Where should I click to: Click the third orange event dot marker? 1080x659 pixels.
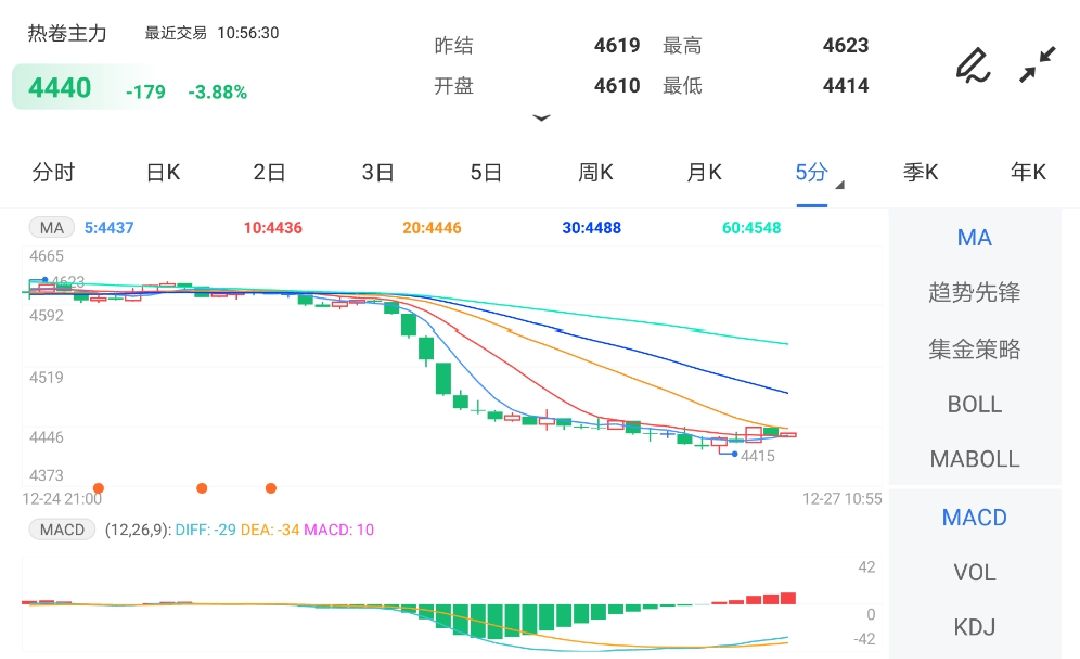click(271, 488)
